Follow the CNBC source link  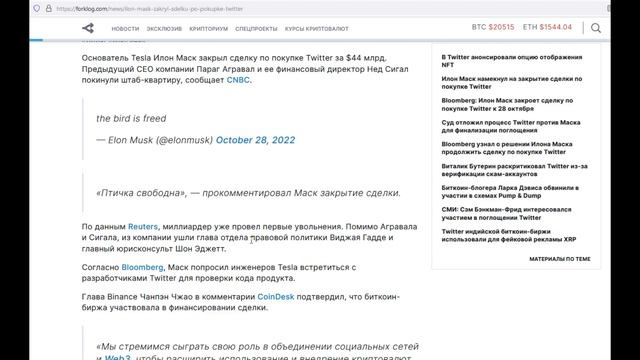[x=238, y=80]
